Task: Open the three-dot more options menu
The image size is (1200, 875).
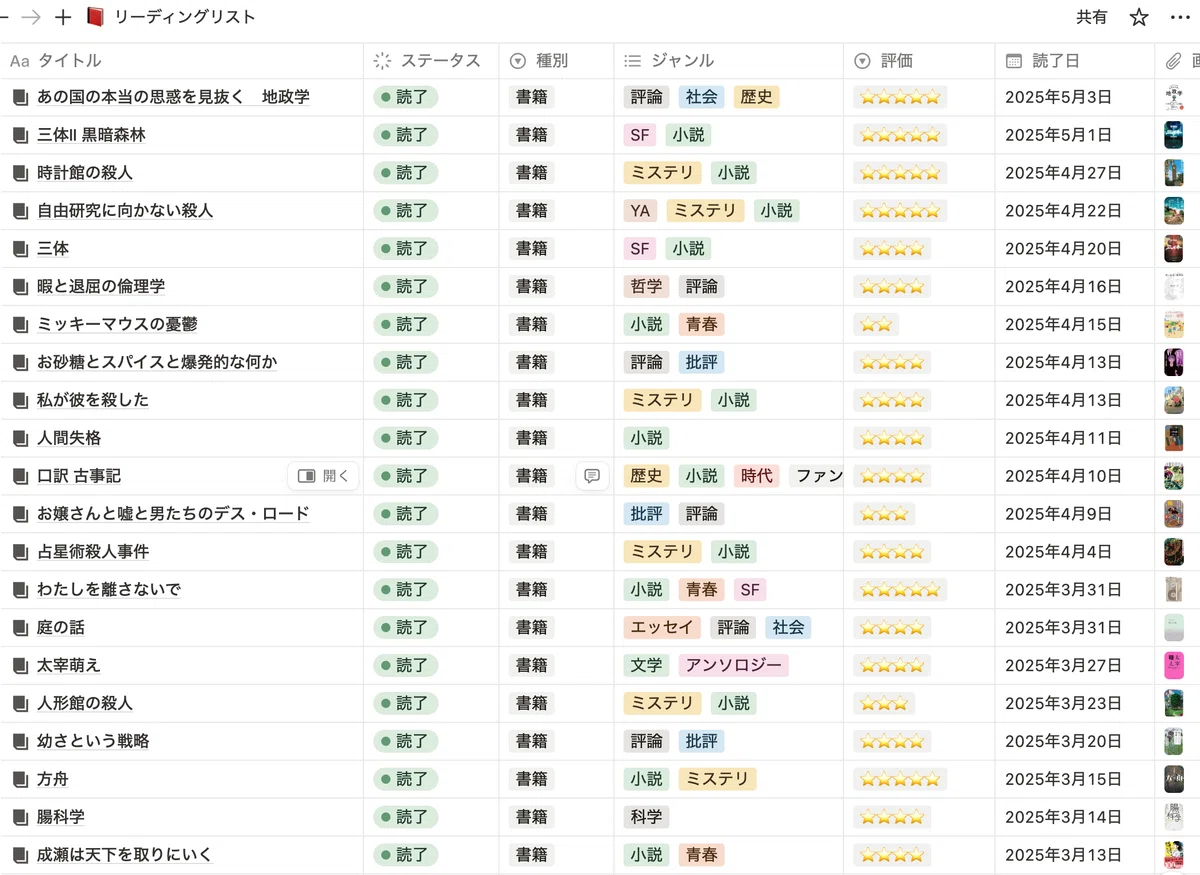Action: tap(1180, 17)
